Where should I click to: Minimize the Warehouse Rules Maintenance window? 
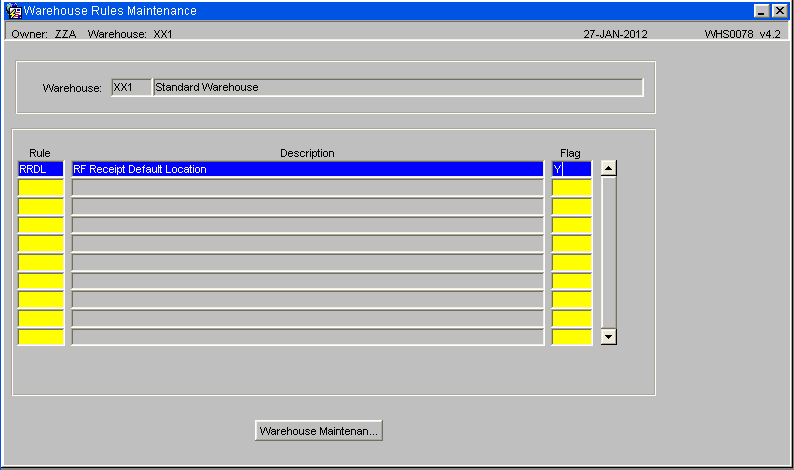coord(761,11)
